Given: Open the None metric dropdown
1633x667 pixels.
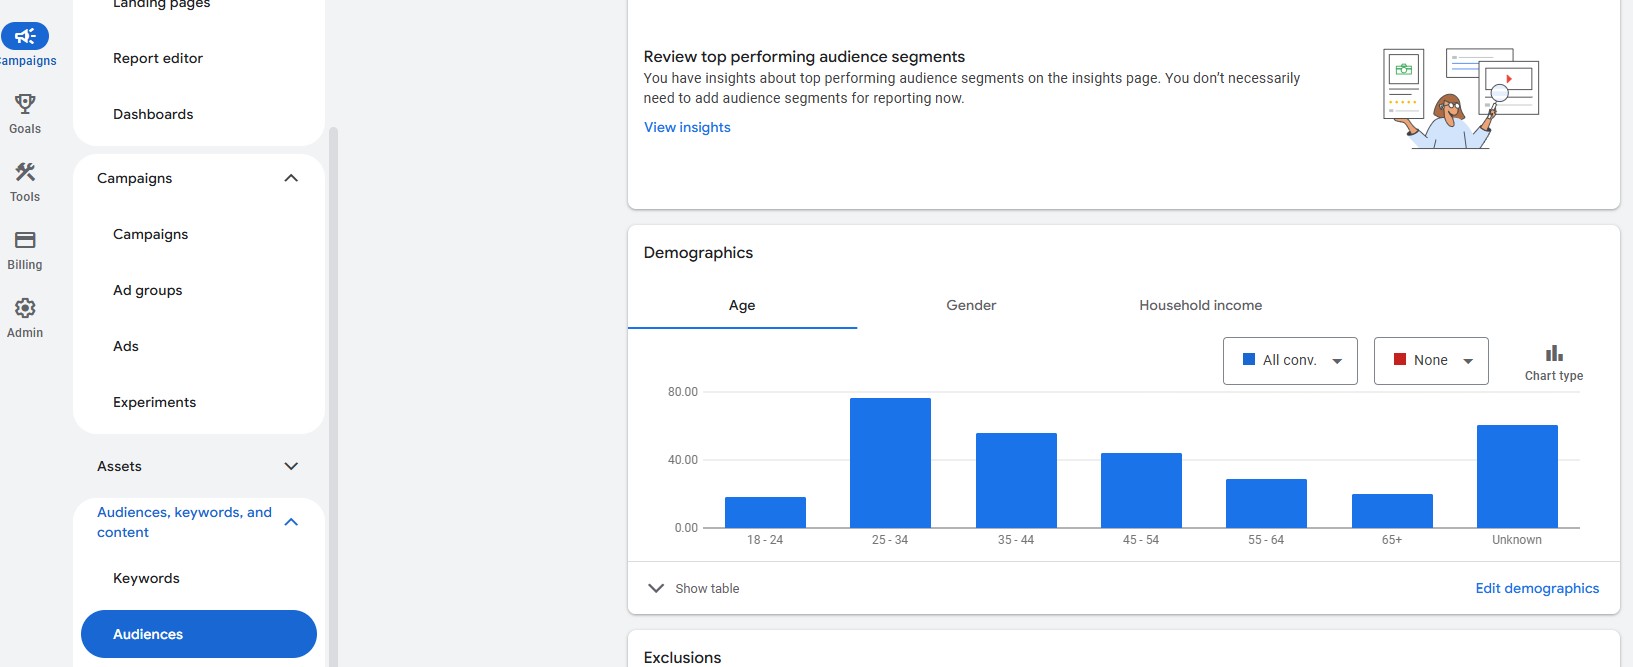Looking at the screenshot, I should click(1431, 361).
